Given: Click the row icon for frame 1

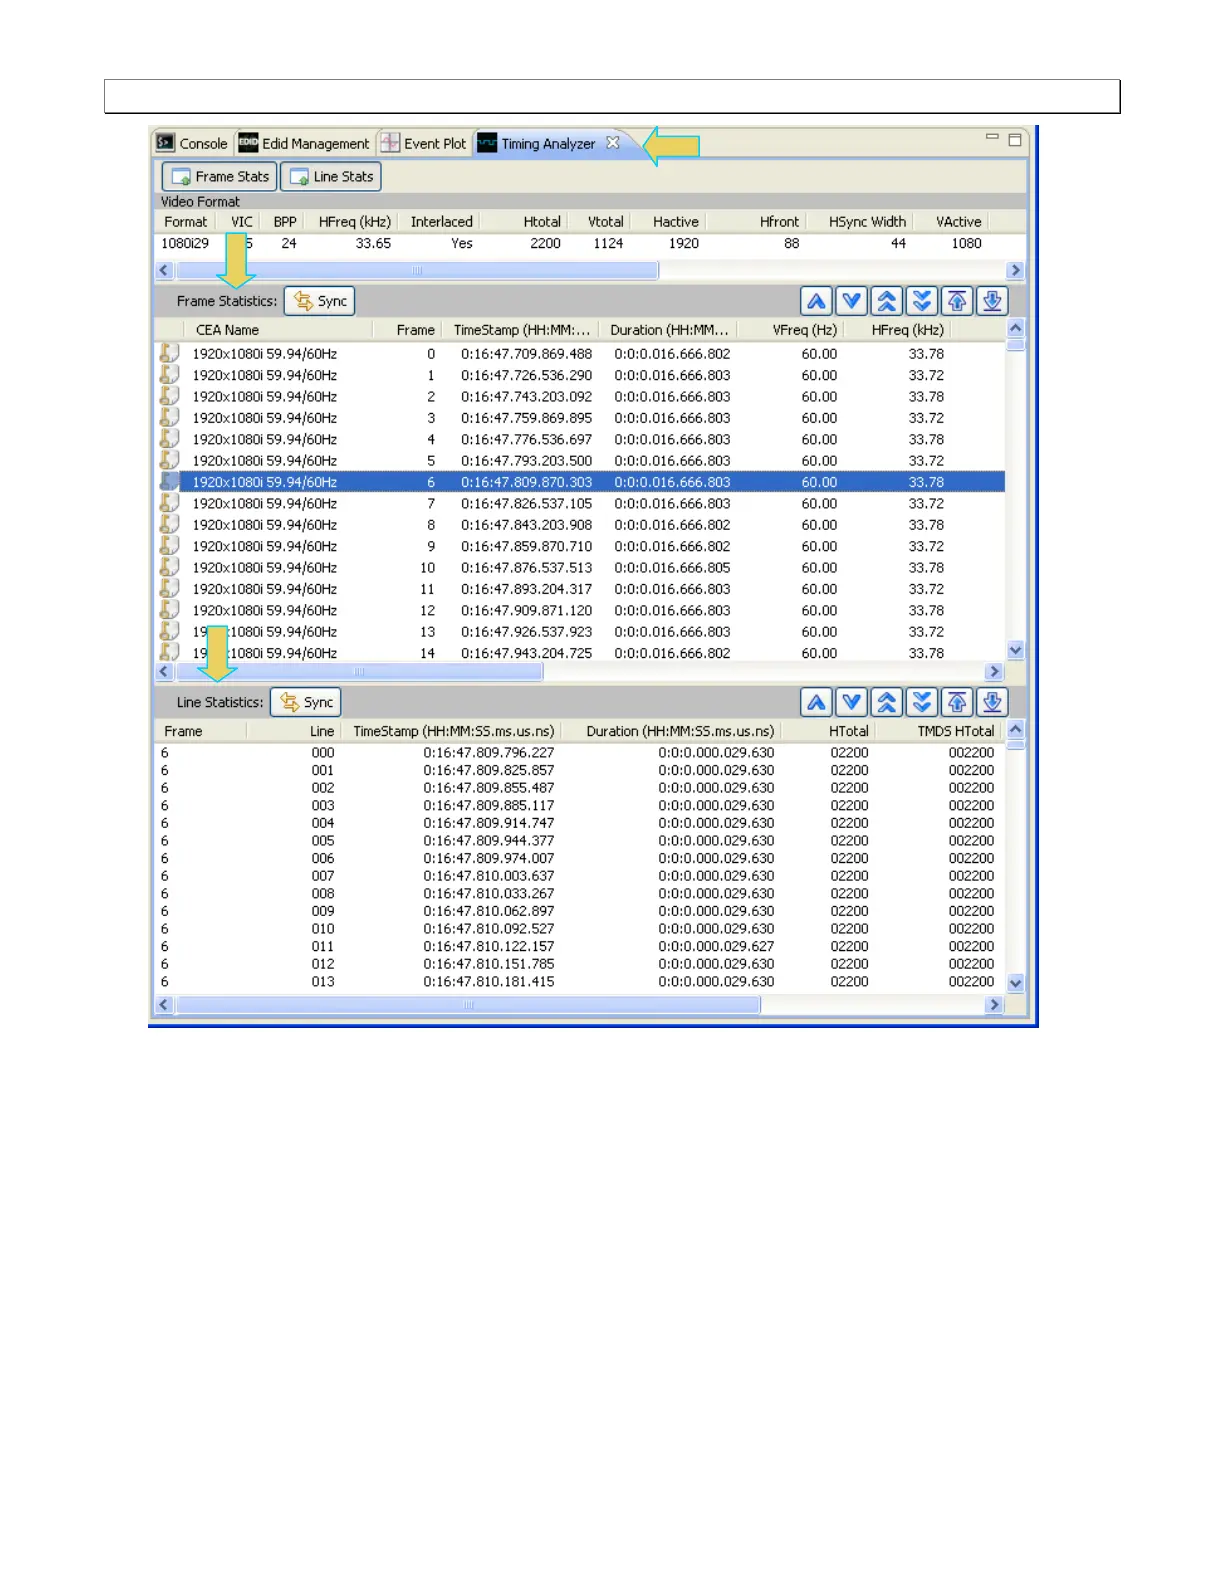Looking at the screenshot, I should (x=170, y=374).
